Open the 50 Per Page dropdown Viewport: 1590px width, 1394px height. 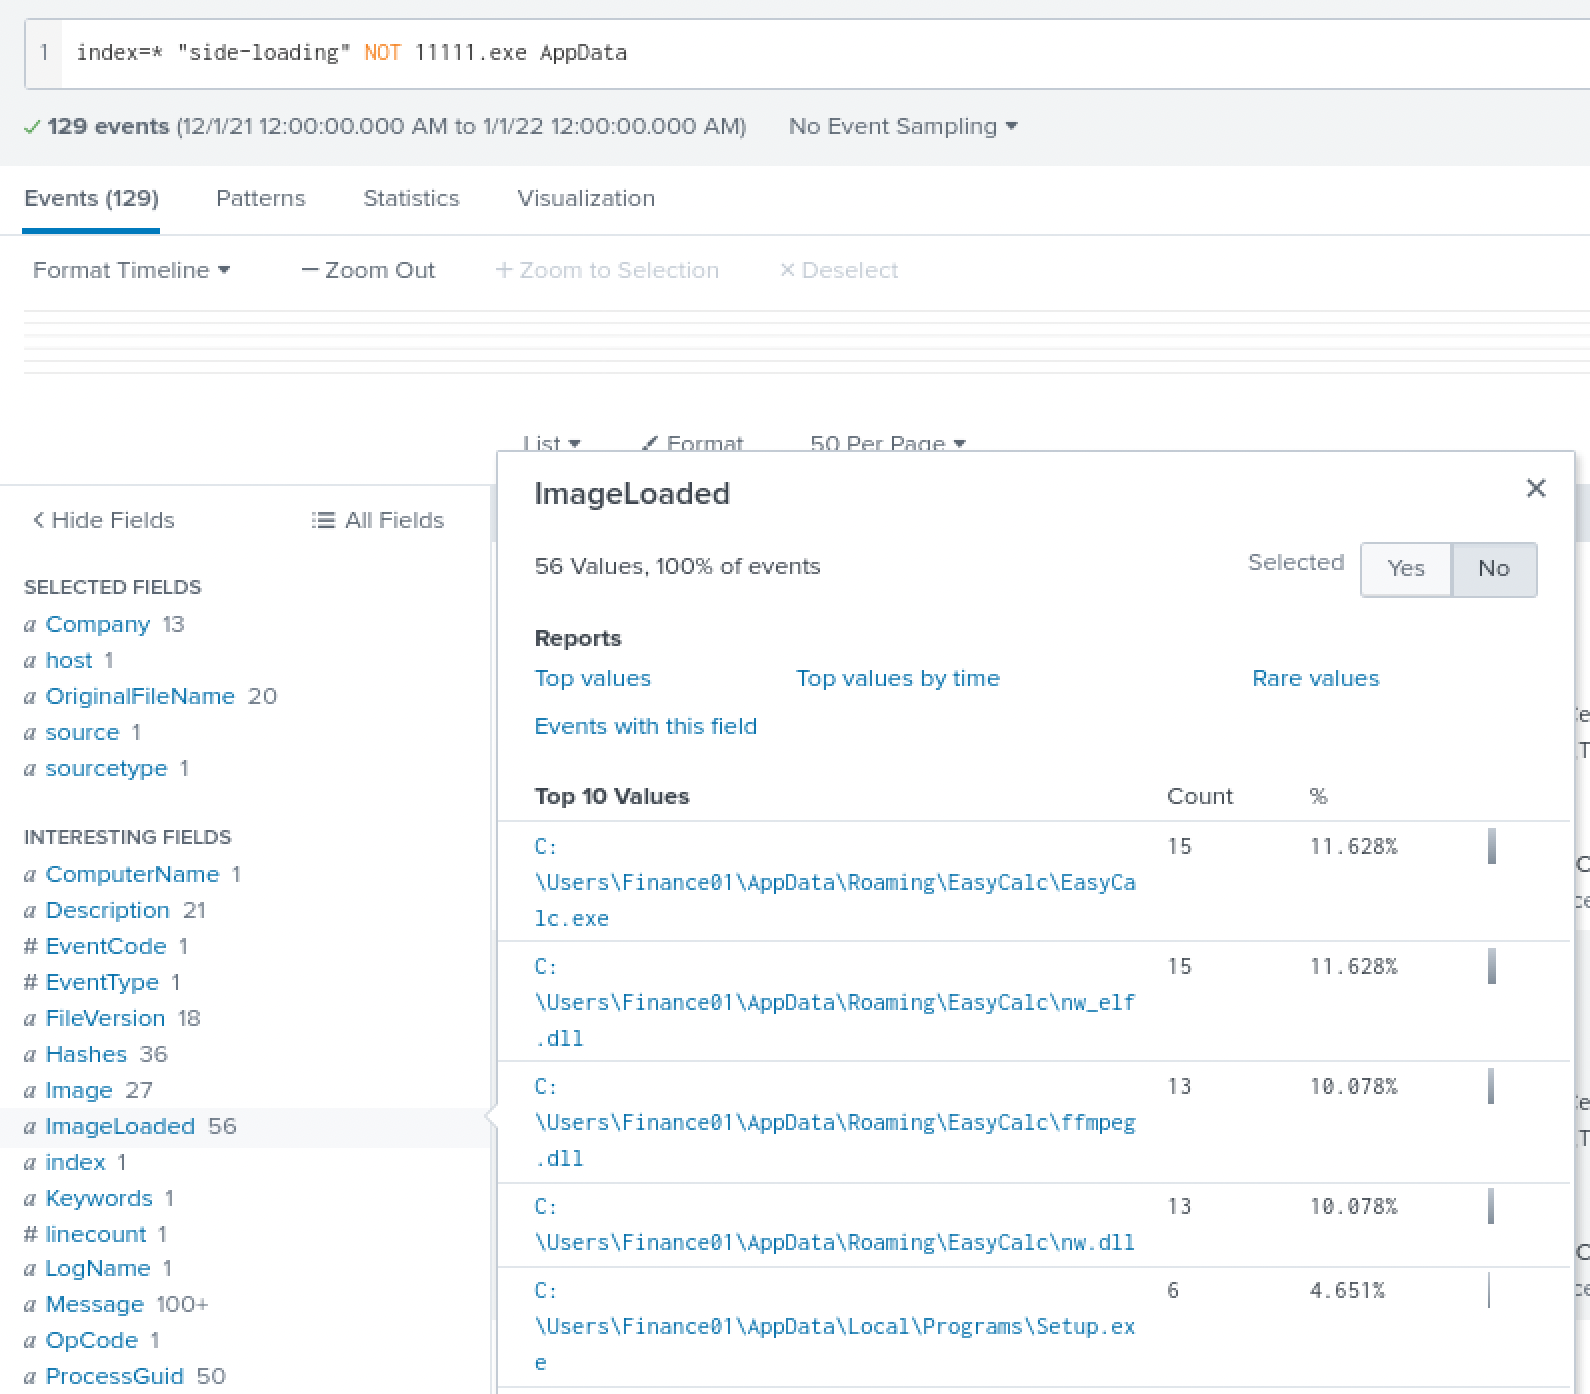tap(887, 443)
